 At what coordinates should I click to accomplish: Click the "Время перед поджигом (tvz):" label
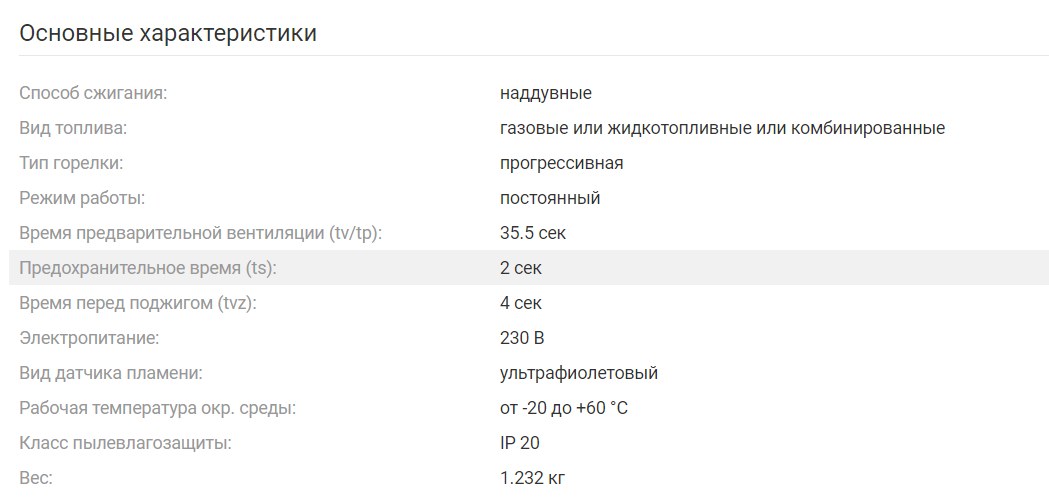[x=138, y=303]
